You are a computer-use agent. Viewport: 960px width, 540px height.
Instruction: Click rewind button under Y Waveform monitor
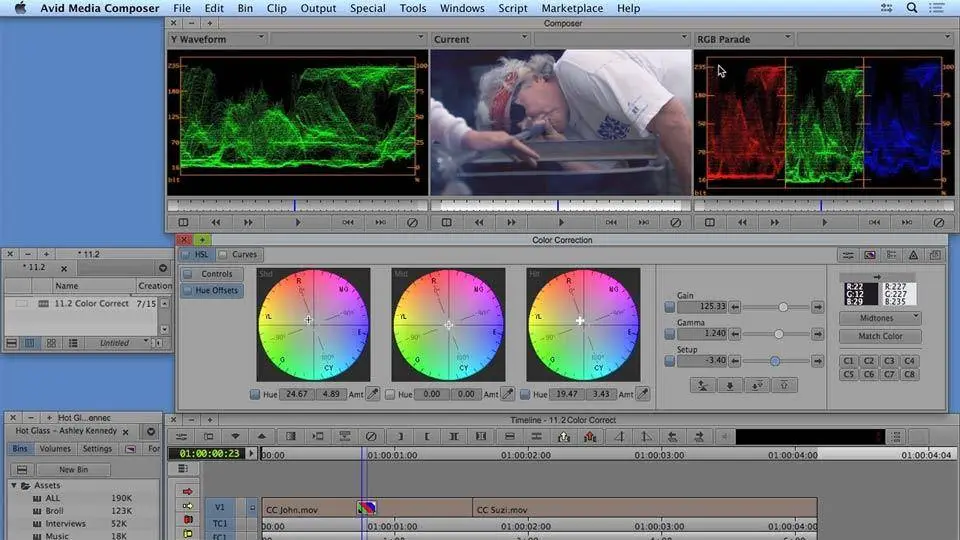point(215,223)
